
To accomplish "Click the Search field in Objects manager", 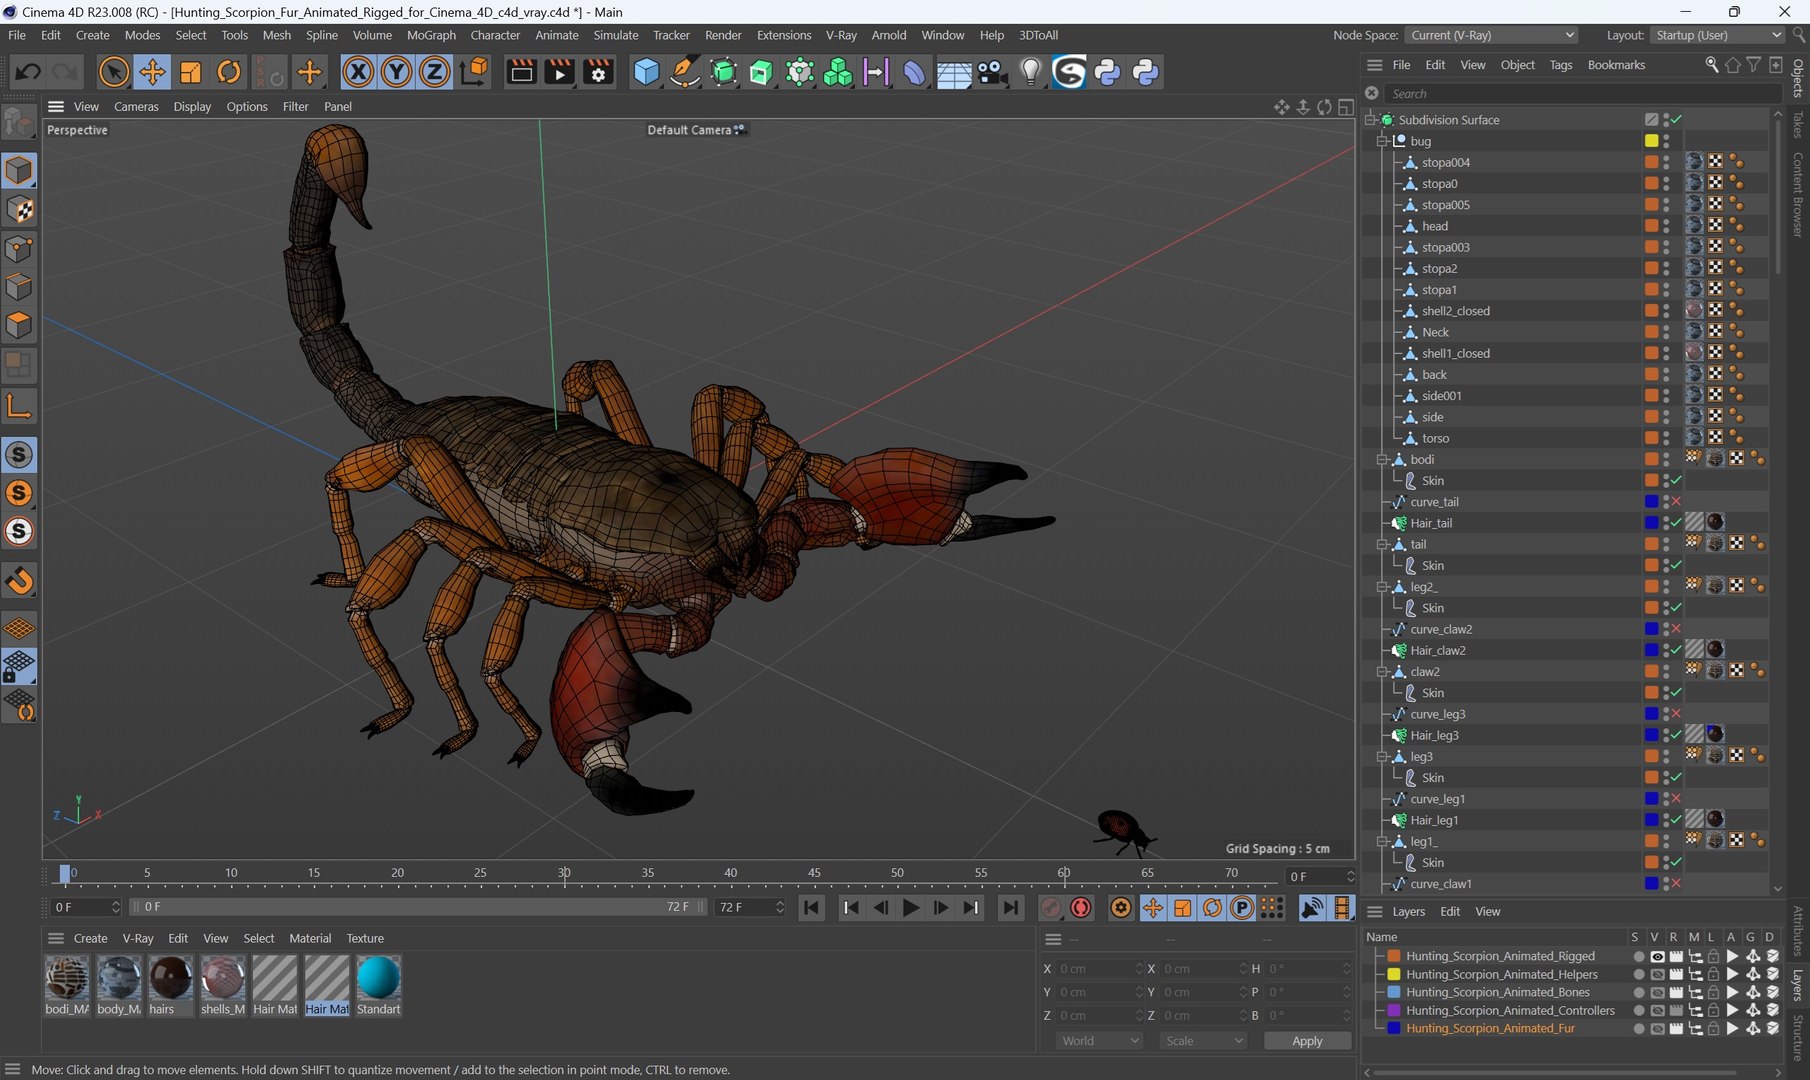I will tap(1584, 94).
